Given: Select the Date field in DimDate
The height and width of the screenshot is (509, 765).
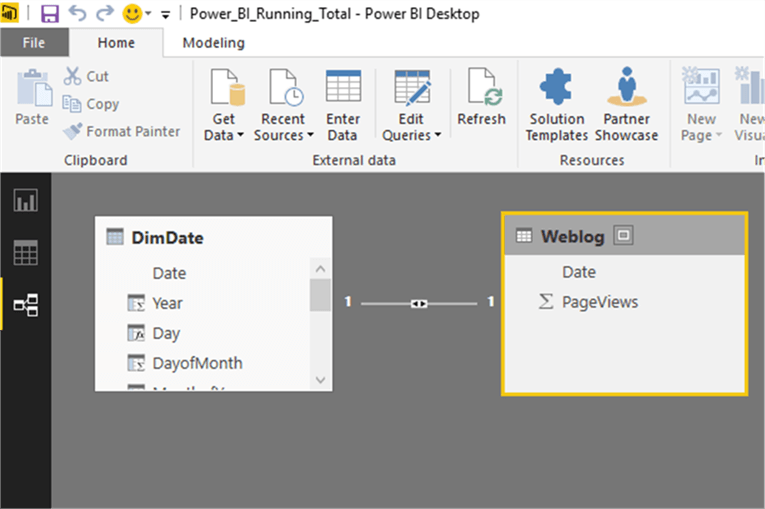Looking at the screenshot, I should pos(169,273).
